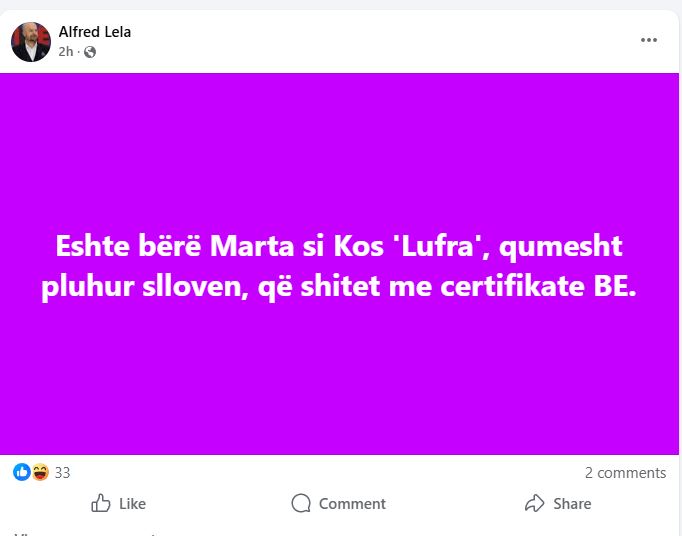Click the white post text on purple
Screen dimensions: 682x536
click(x=339, y=266)
